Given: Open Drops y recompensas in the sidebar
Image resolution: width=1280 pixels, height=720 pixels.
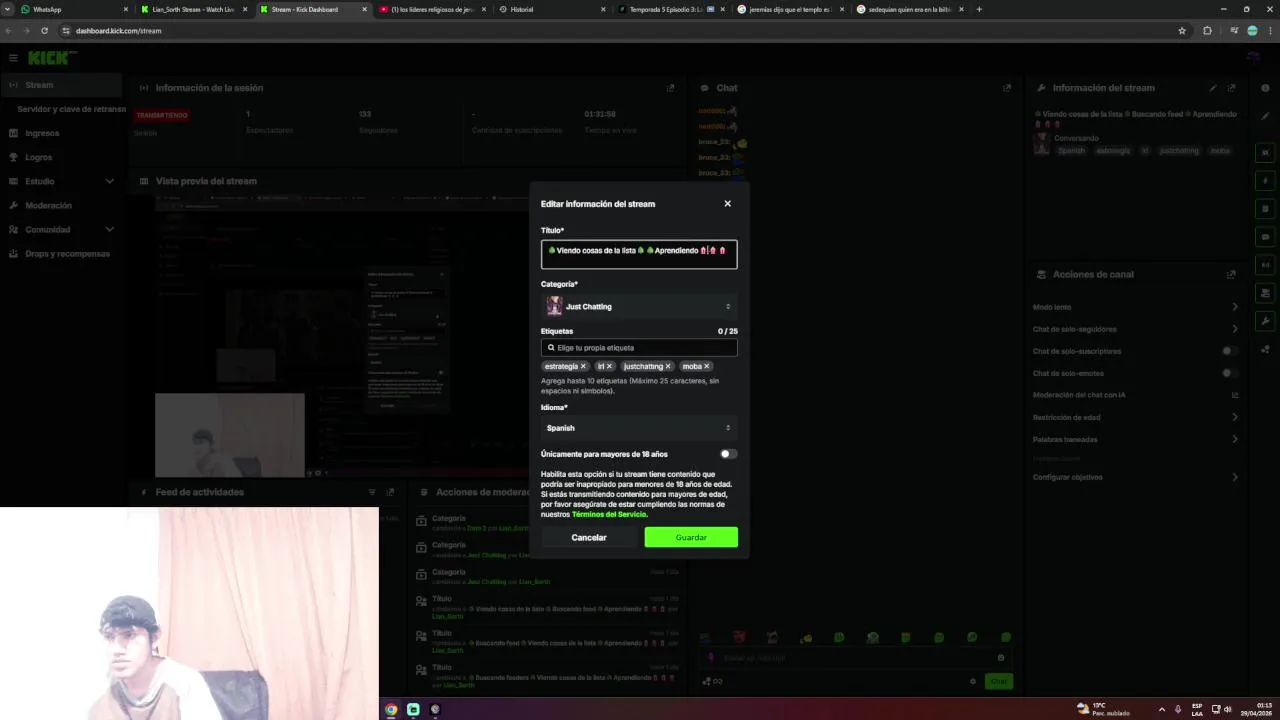Looking at the screenshot, I should [x=67, y=253].
